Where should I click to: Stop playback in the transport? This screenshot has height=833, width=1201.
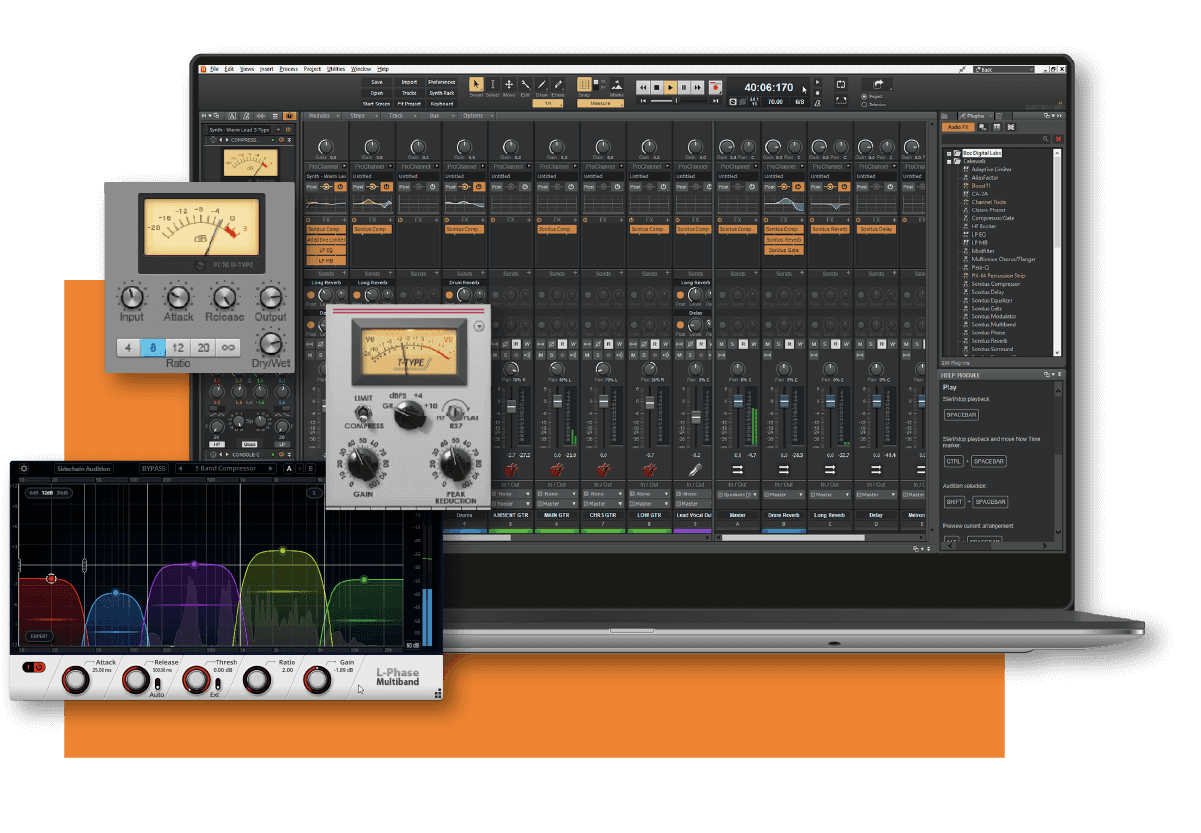pyautogui.click(x=657, y=88)
